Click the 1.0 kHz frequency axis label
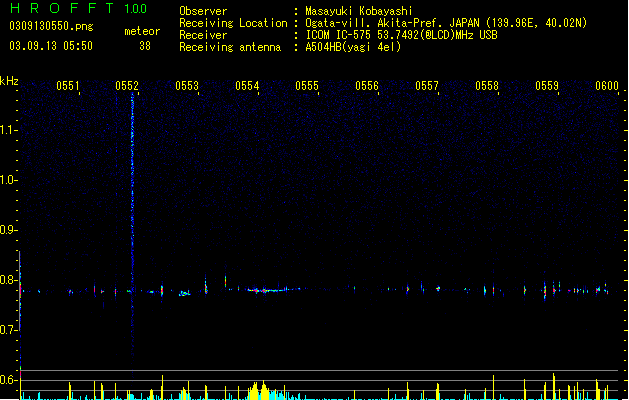The image size is (629, 400). pyautogui.click(x=8, y=180)
